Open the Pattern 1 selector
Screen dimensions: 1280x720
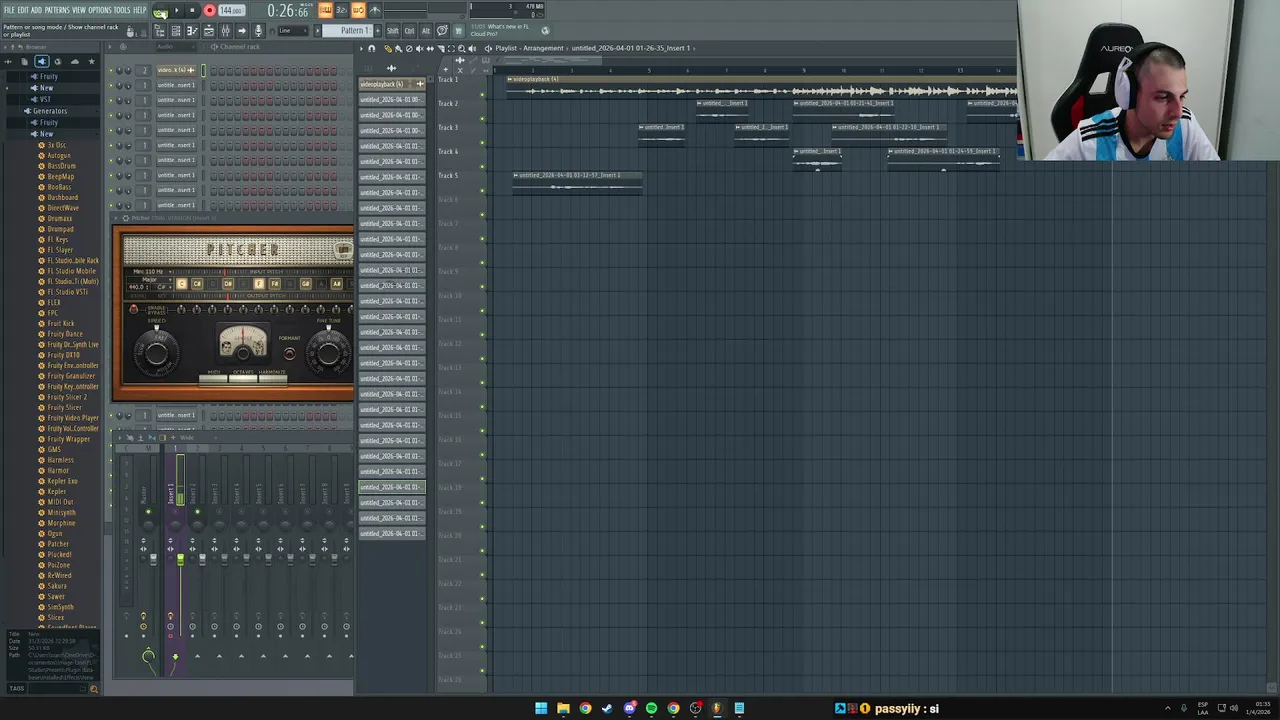point(349,31)
